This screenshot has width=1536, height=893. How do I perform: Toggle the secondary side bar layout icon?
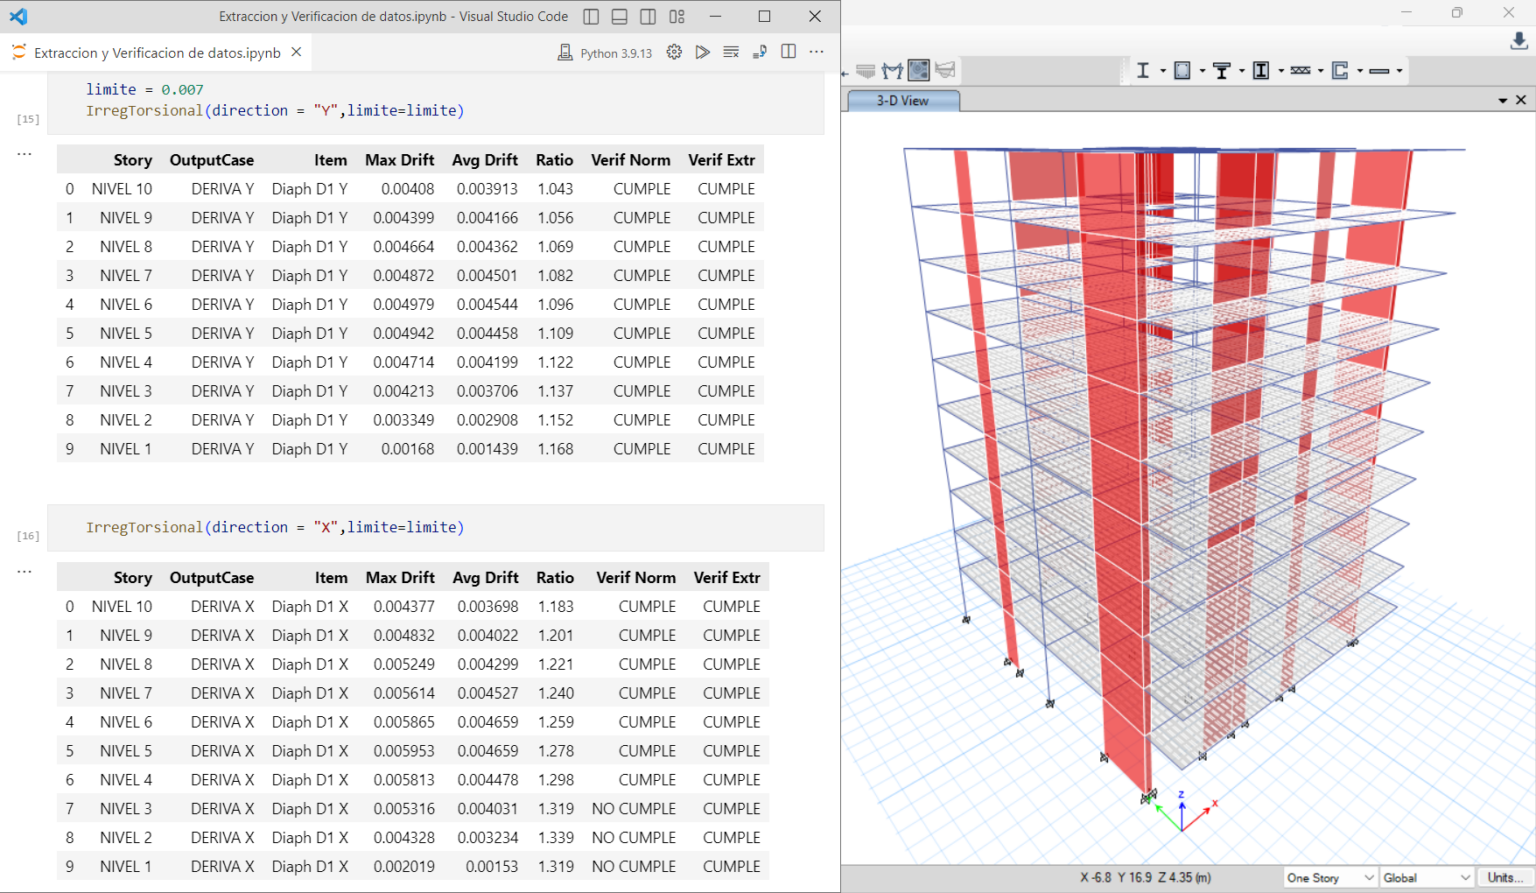coord(648,16)
